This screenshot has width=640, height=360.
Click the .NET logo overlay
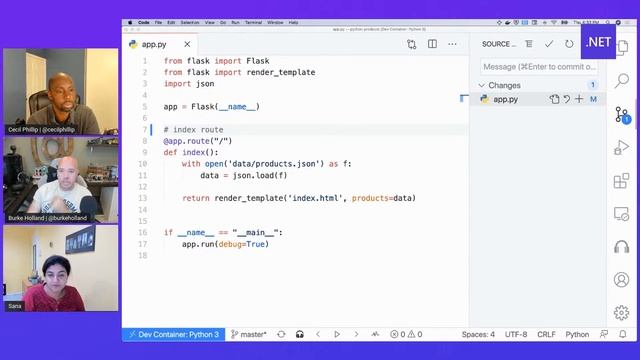[598, 42]
